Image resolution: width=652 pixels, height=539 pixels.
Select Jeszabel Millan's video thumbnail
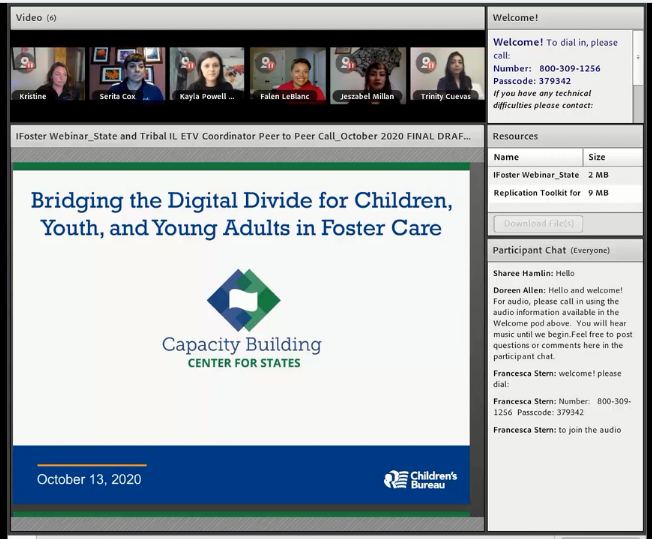tap(368, 74)
